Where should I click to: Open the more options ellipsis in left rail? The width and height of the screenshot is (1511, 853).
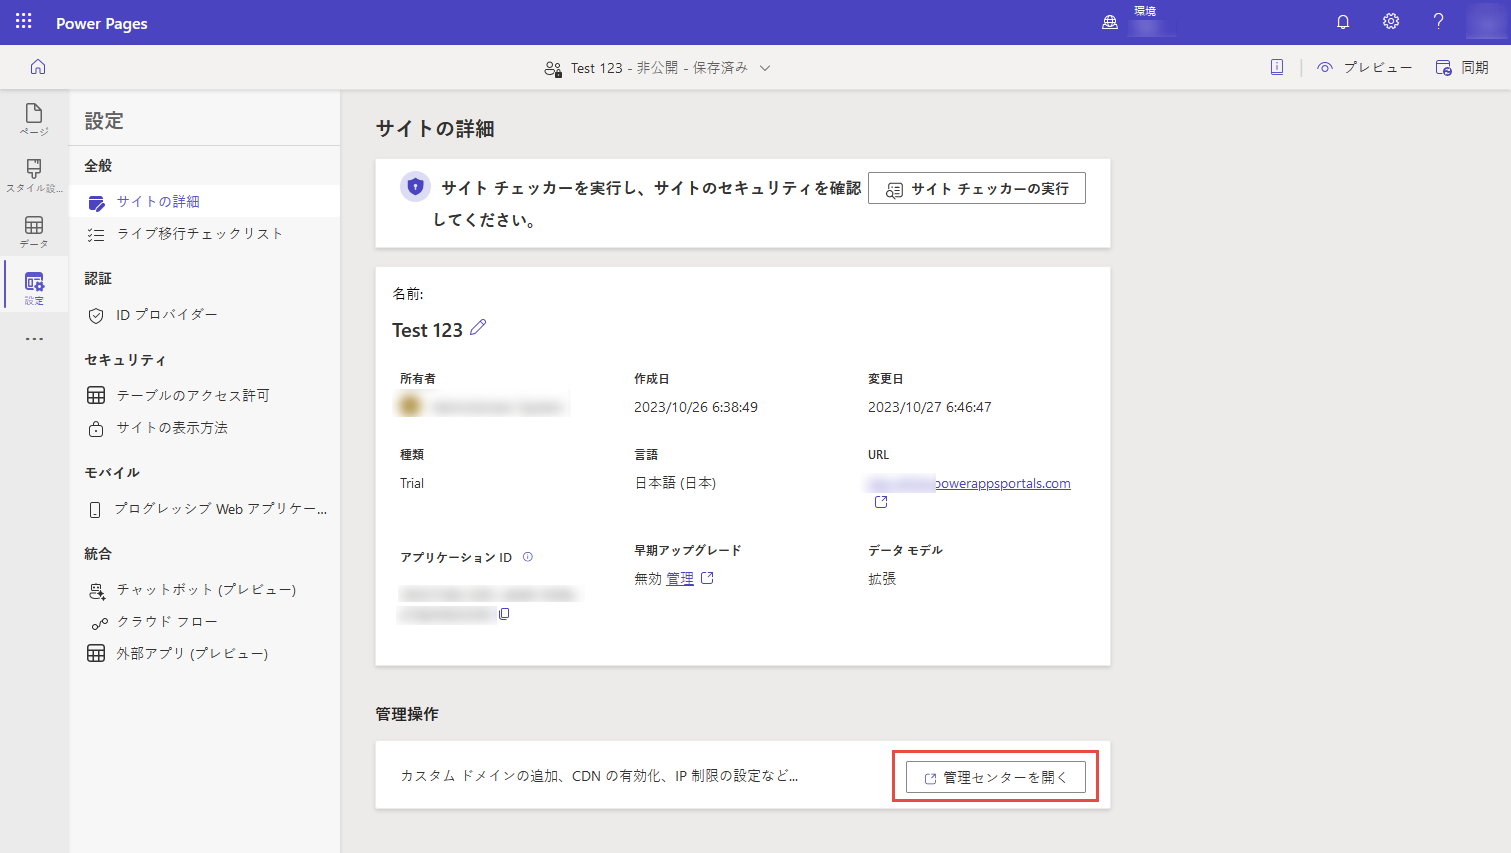point(34,339)
